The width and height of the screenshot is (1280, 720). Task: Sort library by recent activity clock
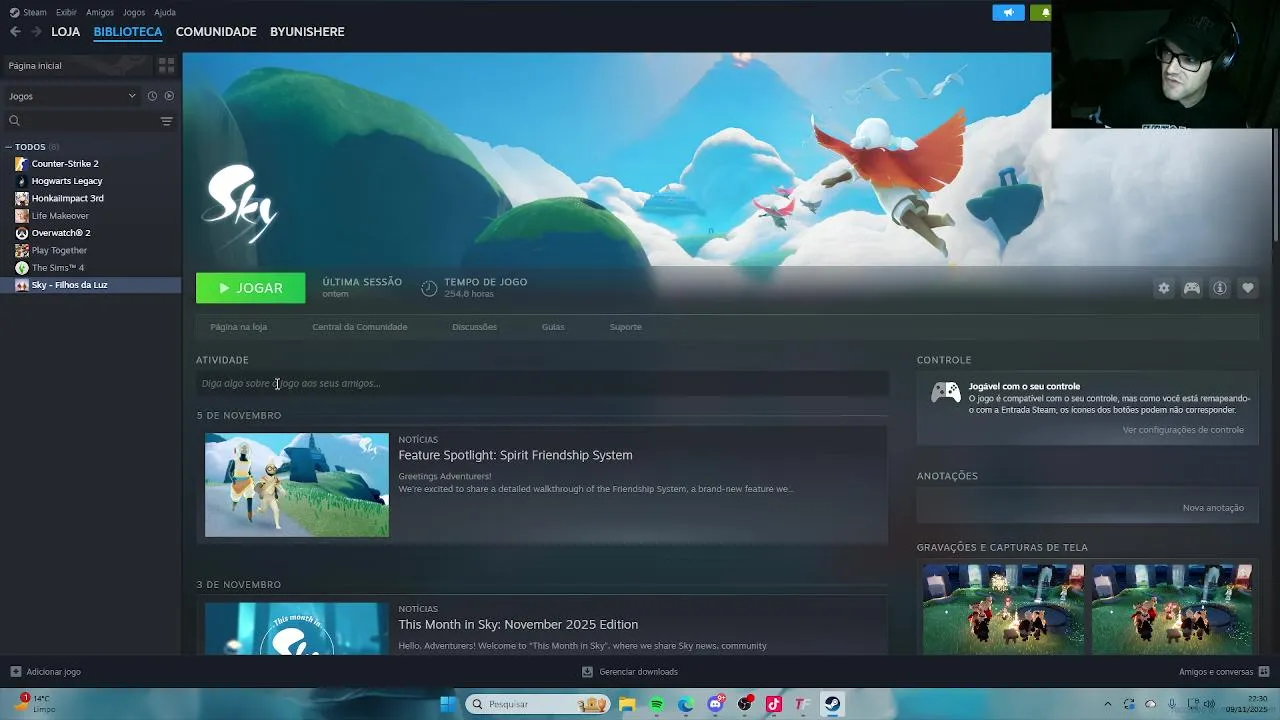click(x=152, y=96)
